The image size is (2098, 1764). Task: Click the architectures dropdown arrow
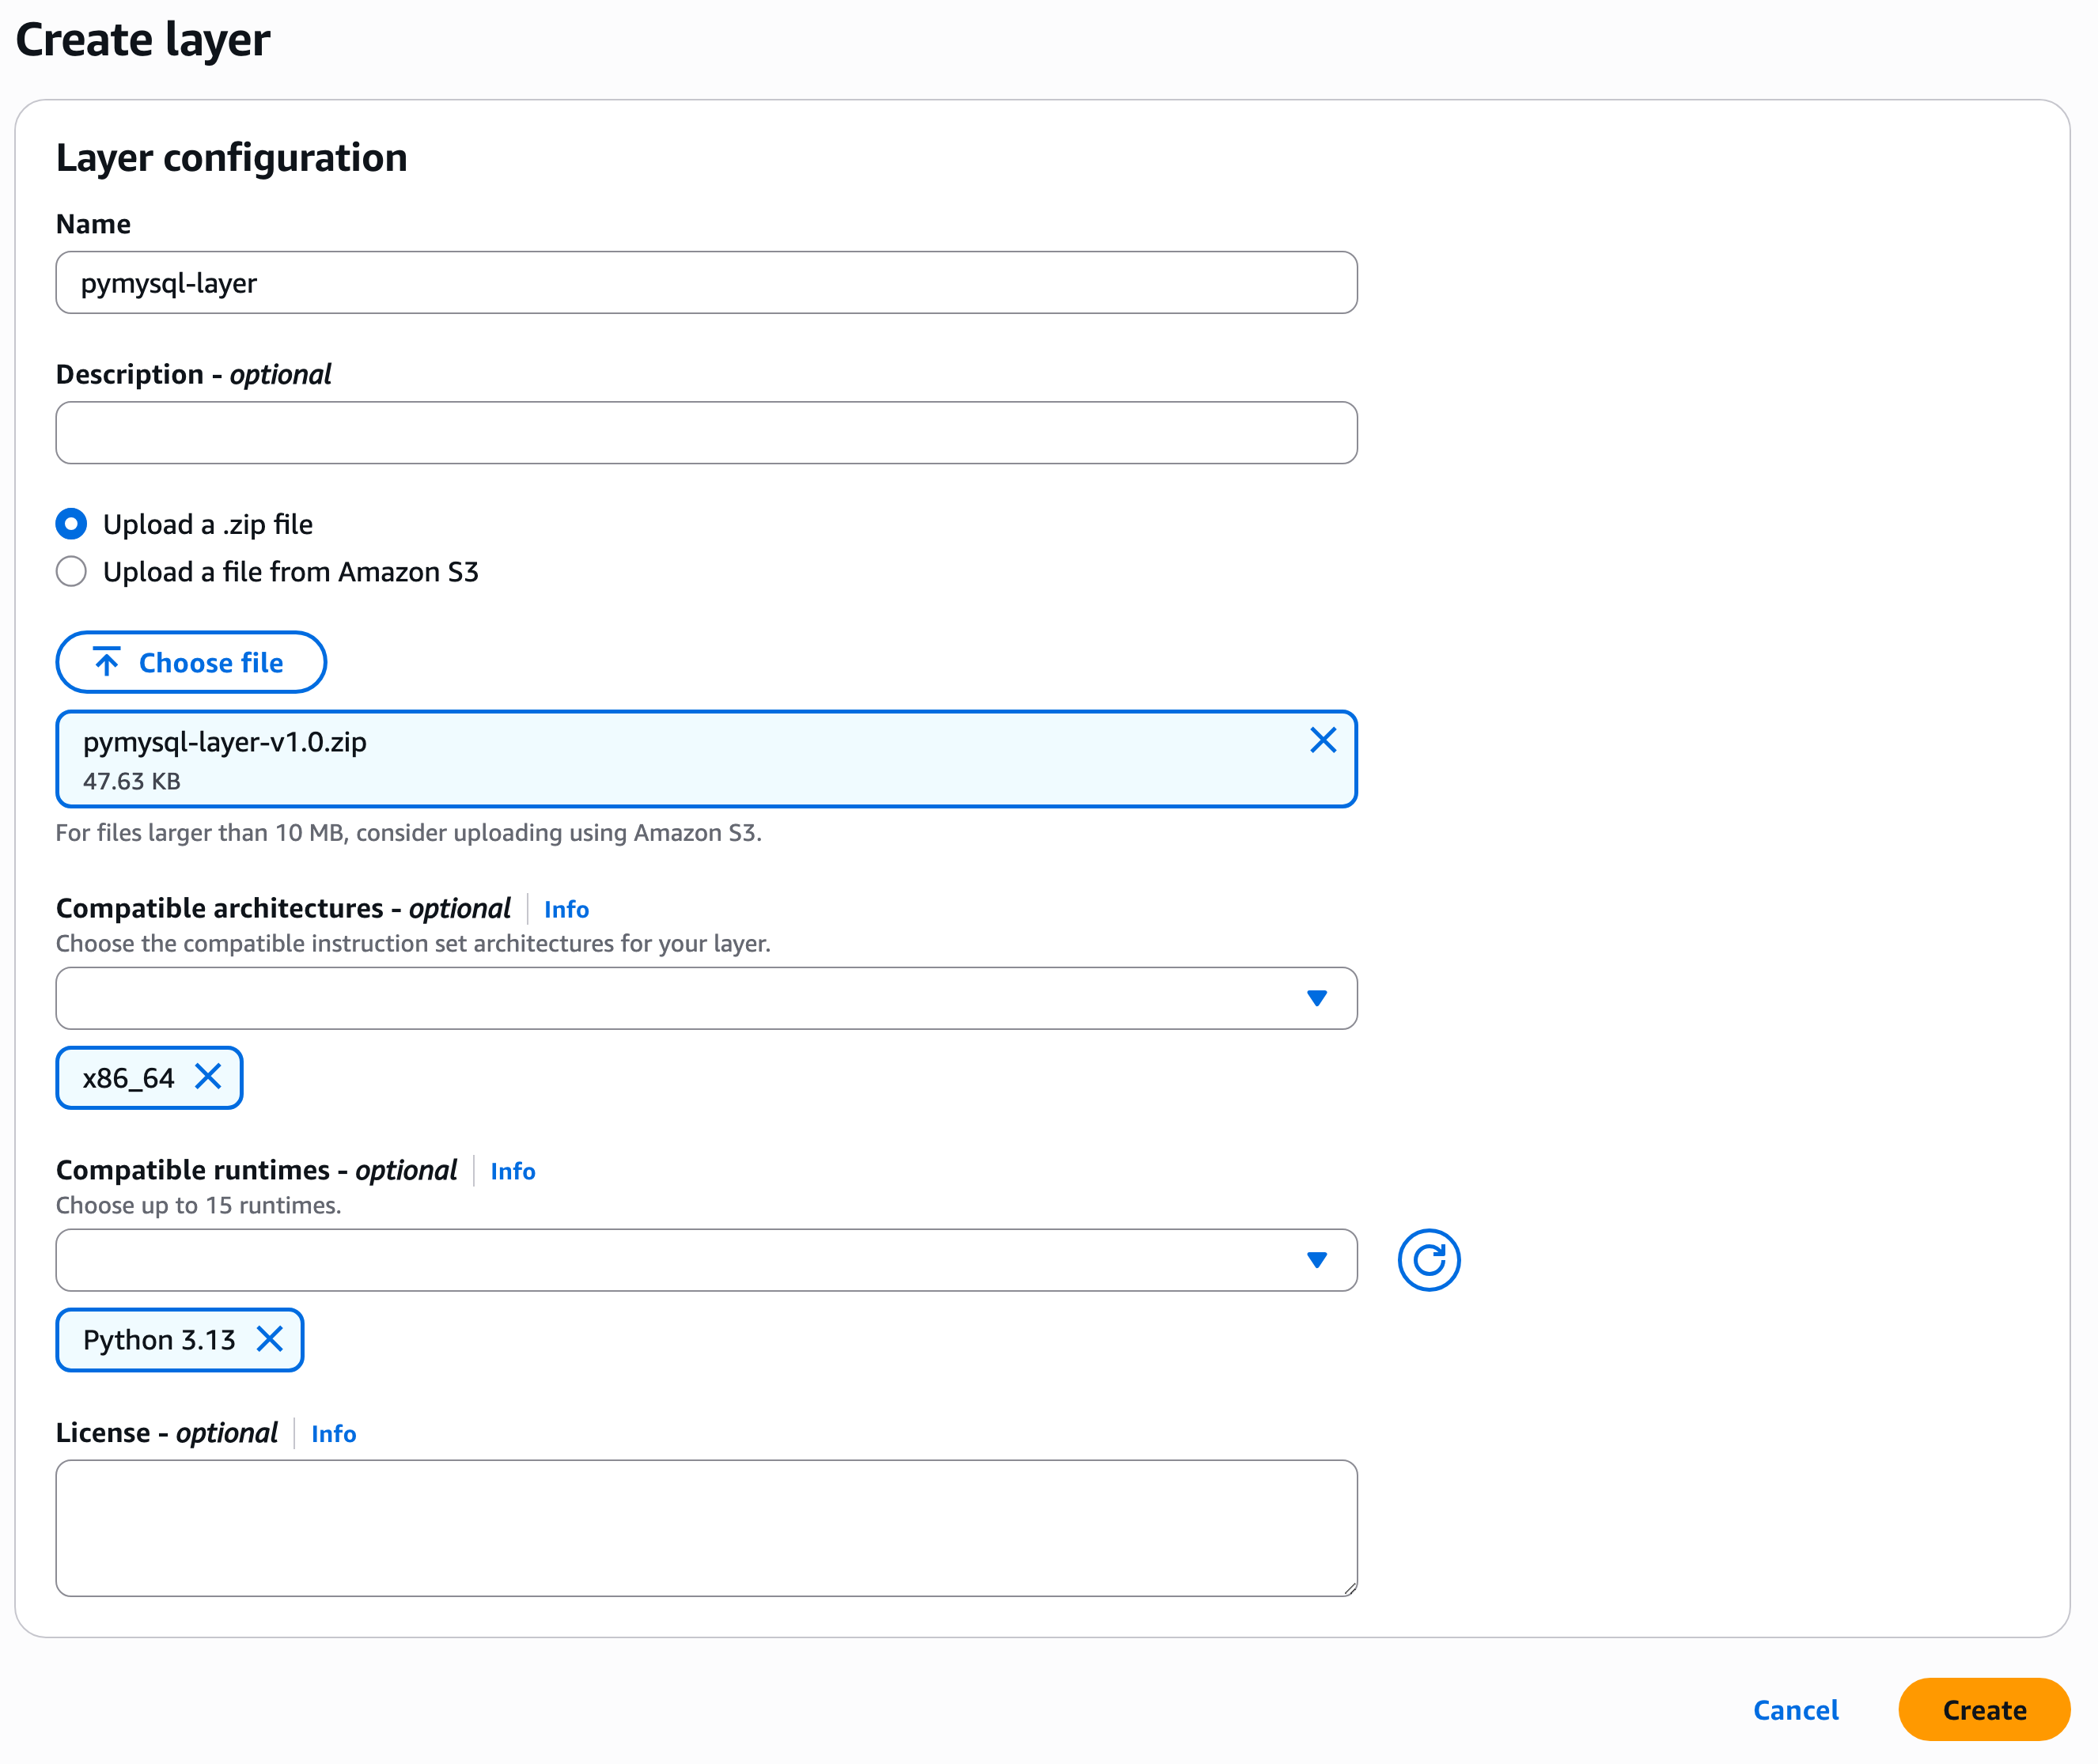1316,998
